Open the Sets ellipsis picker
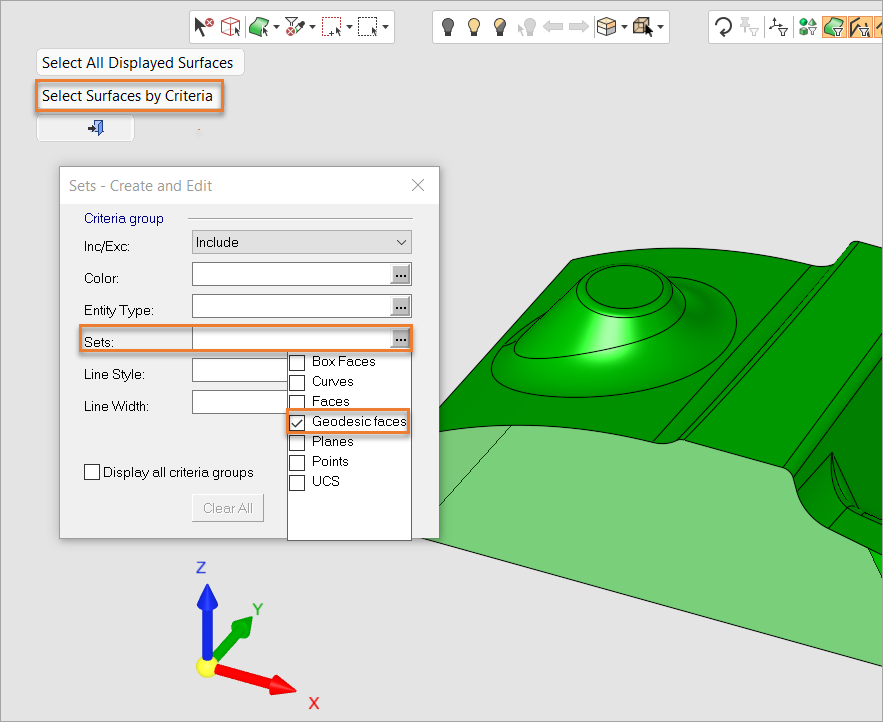Image resolution: width=883 pixels, height=722 pixels. (x=400, y=340)
